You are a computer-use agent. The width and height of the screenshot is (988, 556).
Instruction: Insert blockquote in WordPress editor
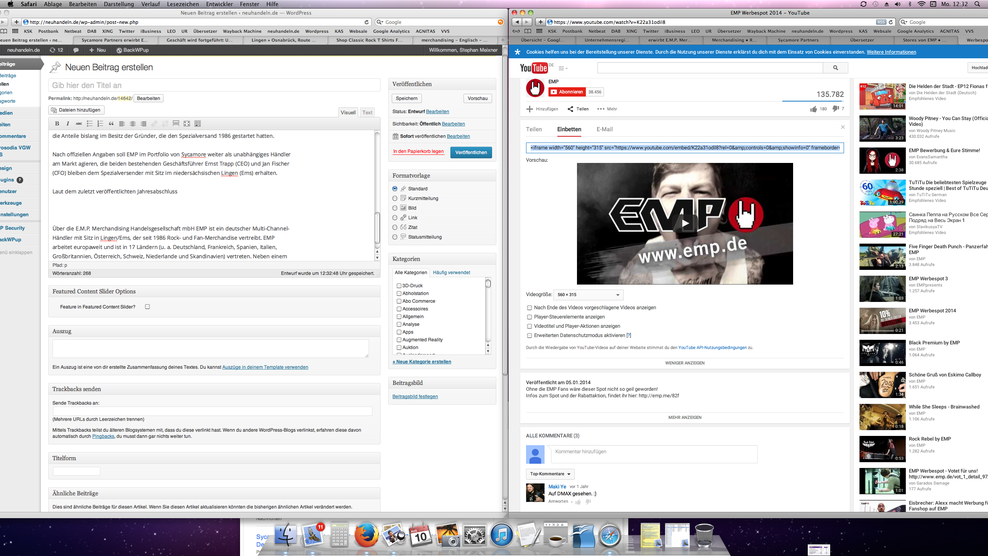click(111, 124)
